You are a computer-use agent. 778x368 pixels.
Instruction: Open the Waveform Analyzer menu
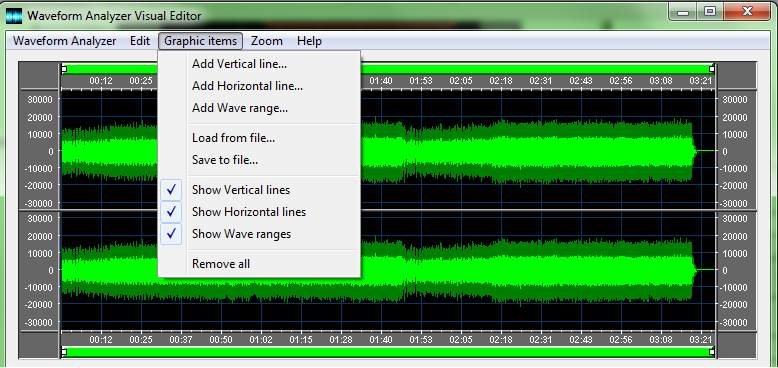pos(65,41)
